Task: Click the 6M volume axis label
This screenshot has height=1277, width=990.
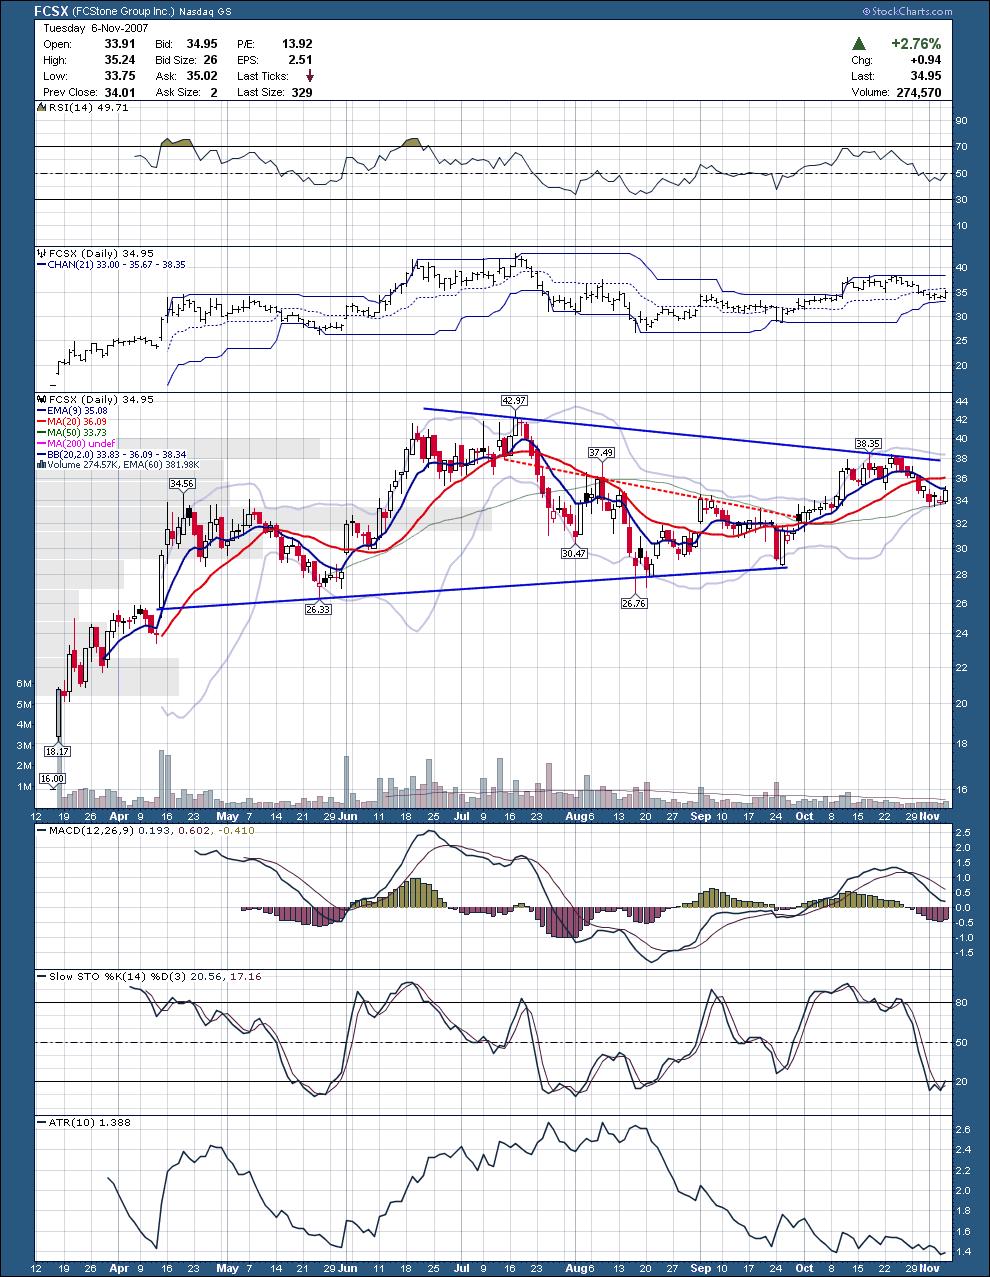Action: [24, 684]
